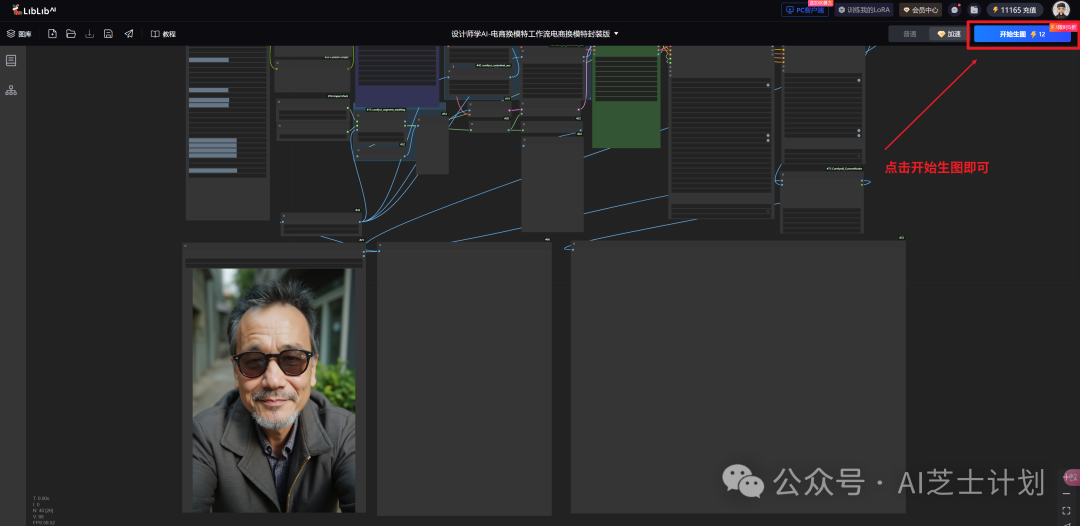
Task: Open 会员中心 membership center
Action: point(920,10)
